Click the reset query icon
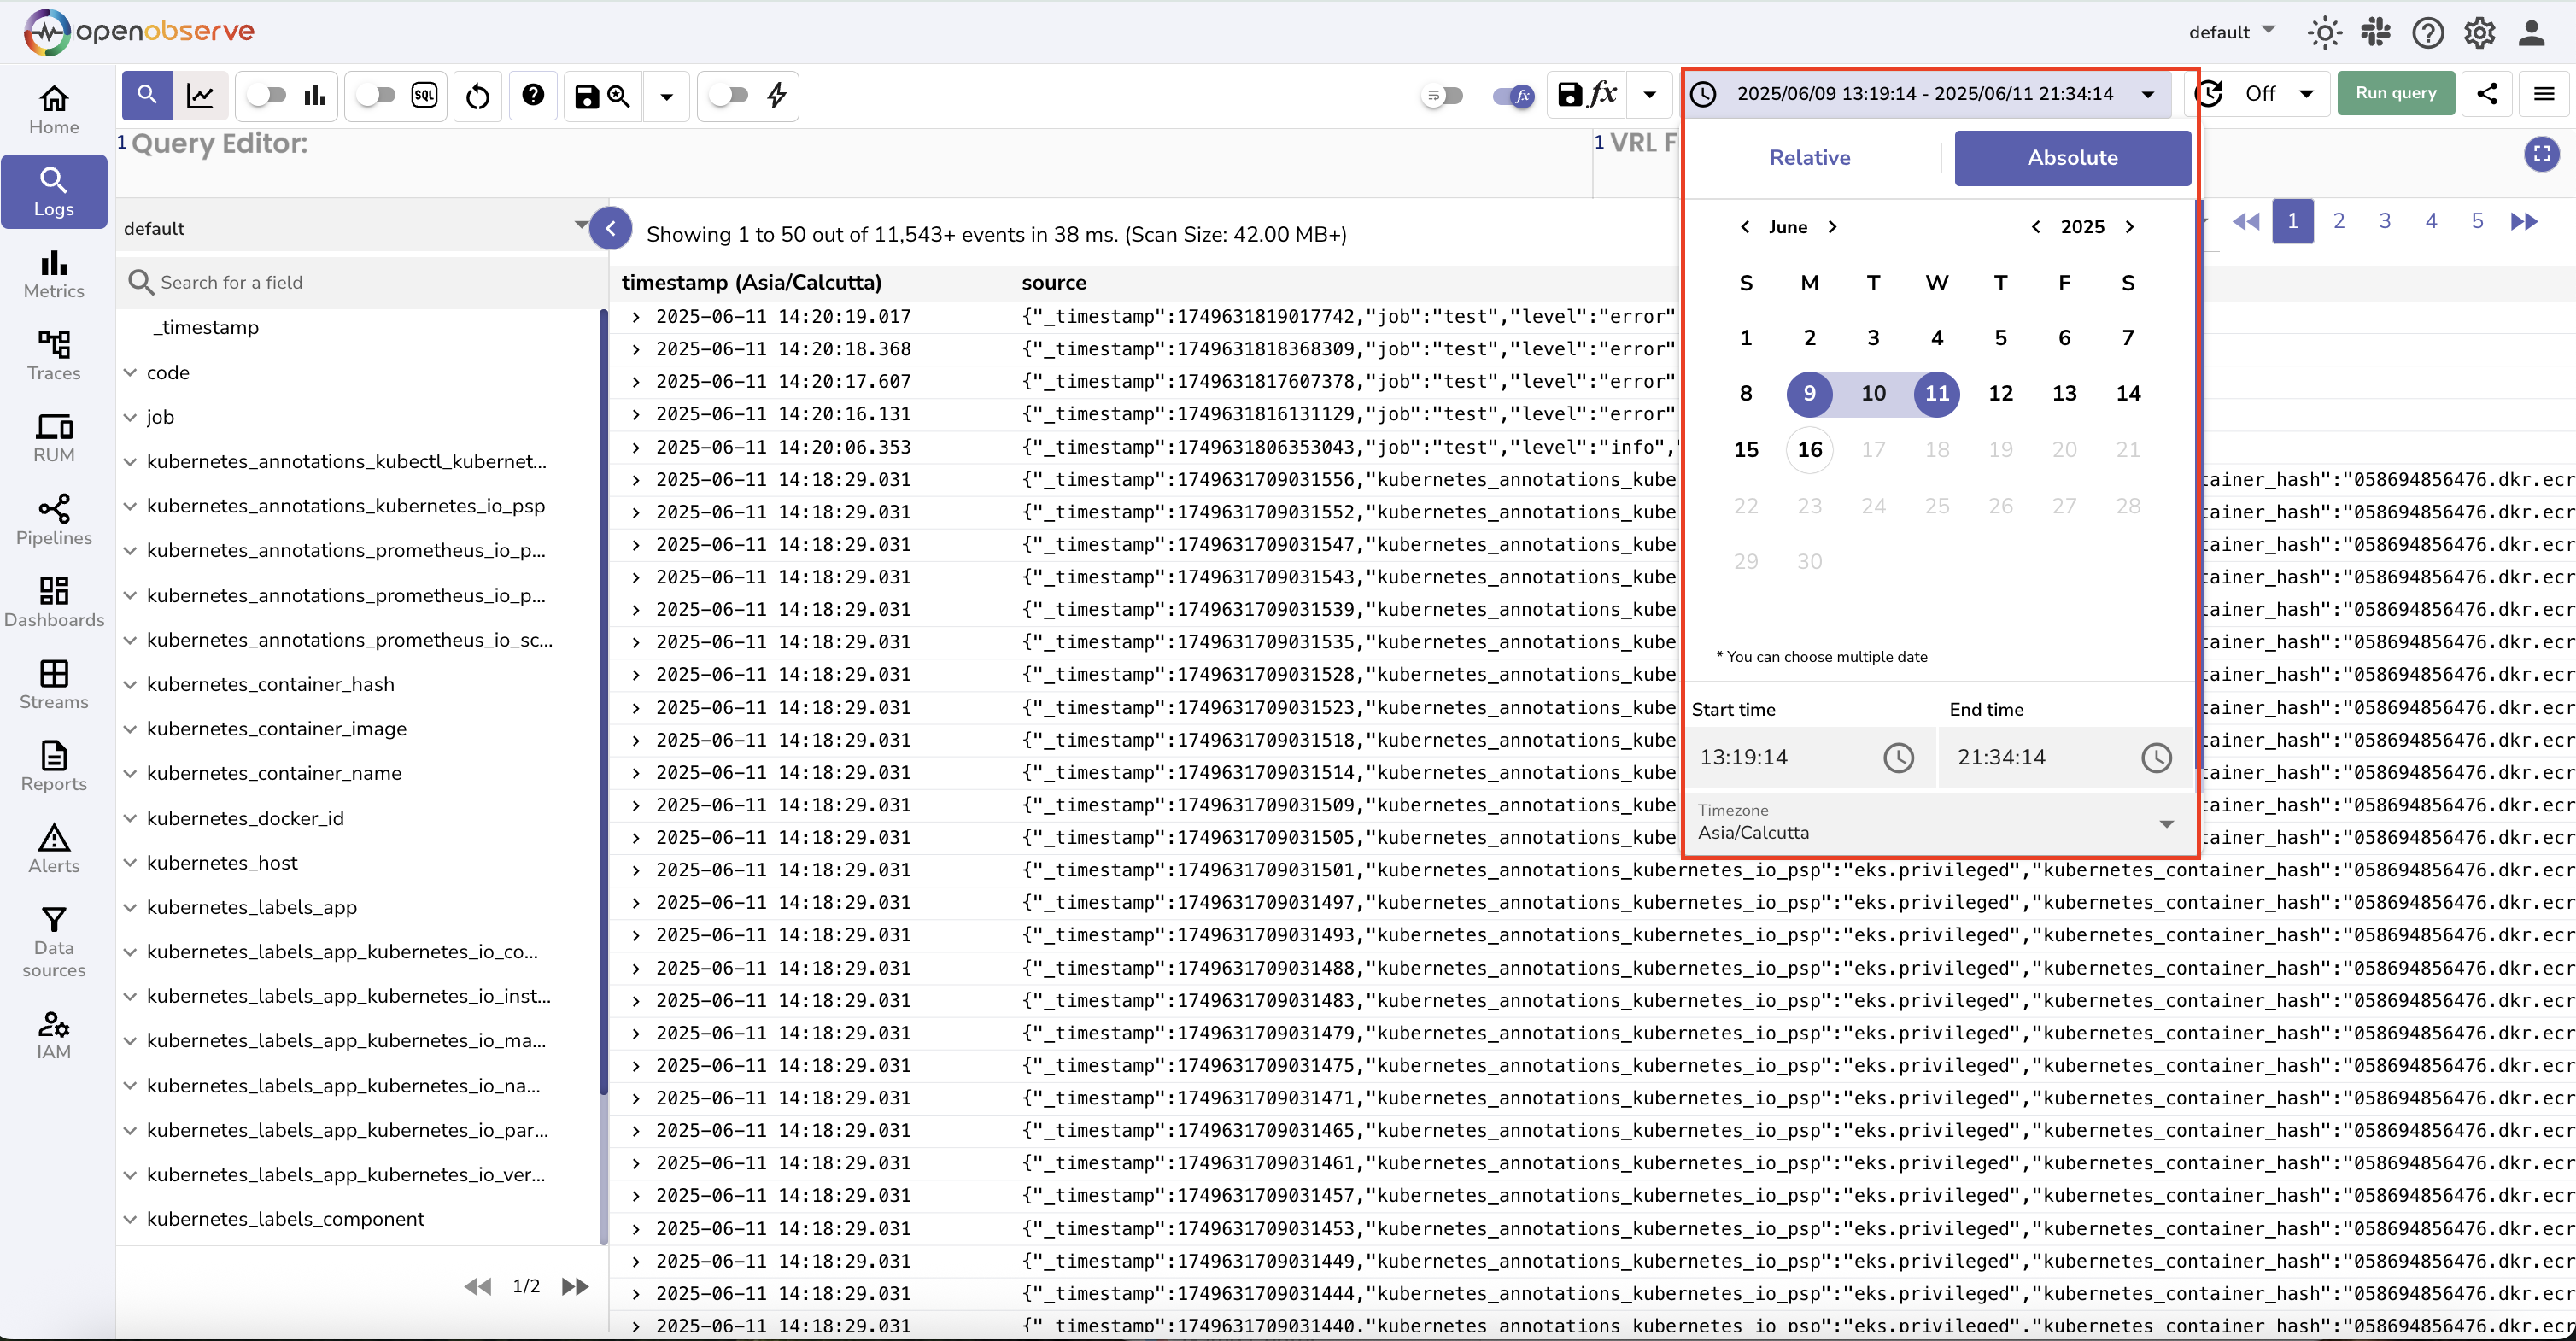Screen dimensions: 2576x1341 477,96
